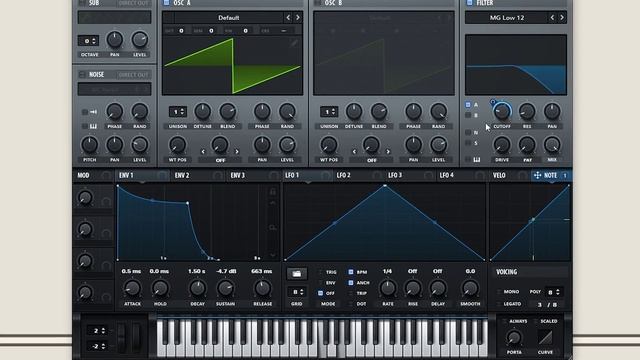
Task: Click the POLY voice count stepper
Action: click(553, 292)
